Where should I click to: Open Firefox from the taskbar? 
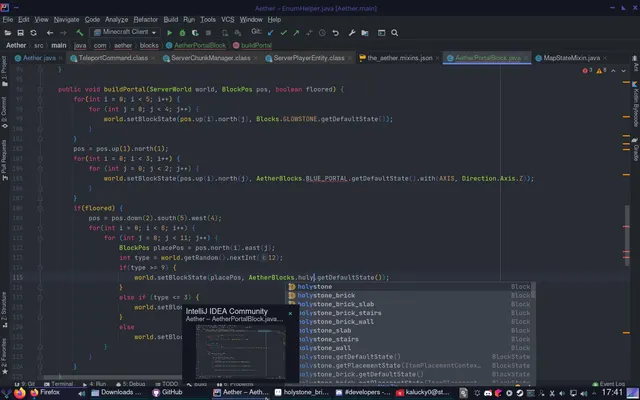pyautogui.click(x=45, y=393)
